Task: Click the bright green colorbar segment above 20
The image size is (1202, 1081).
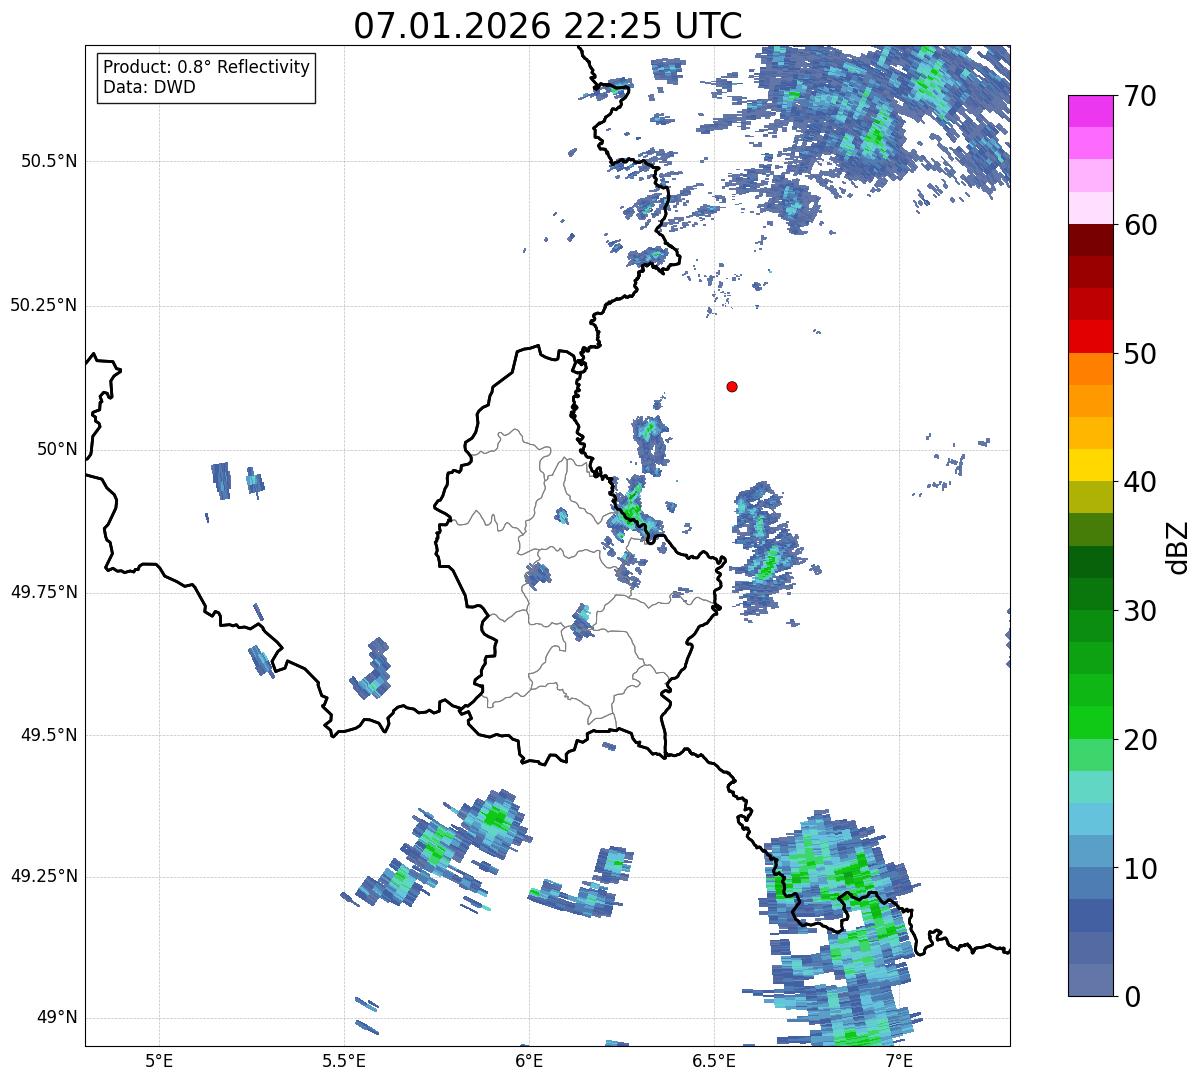Action: click(1090, 723)
